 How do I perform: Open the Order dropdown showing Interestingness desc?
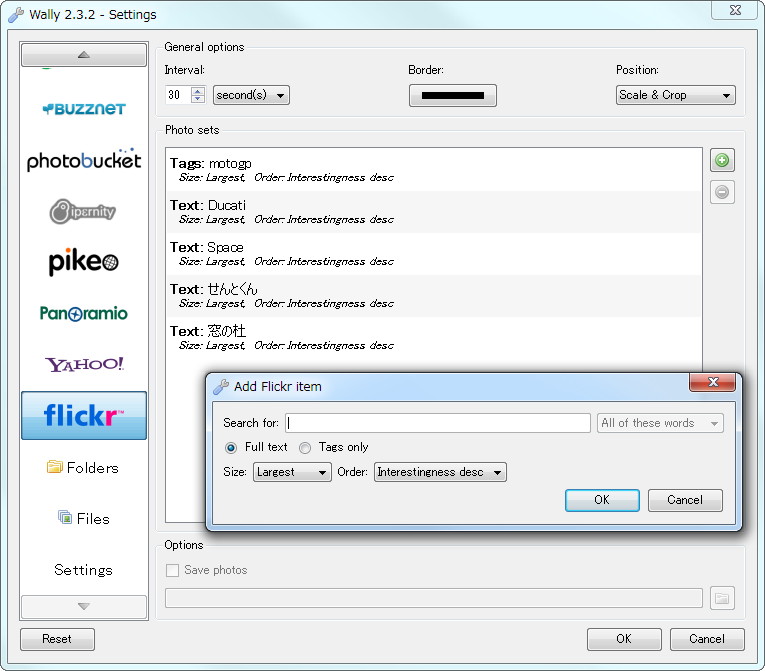click(x=440, y=472)
